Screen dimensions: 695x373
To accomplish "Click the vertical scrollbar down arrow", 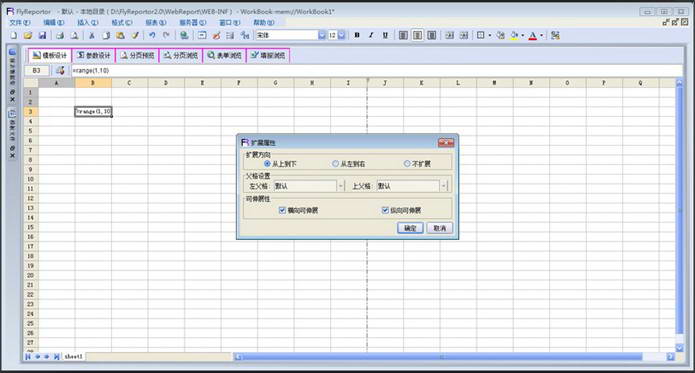I will pos(679,348).
